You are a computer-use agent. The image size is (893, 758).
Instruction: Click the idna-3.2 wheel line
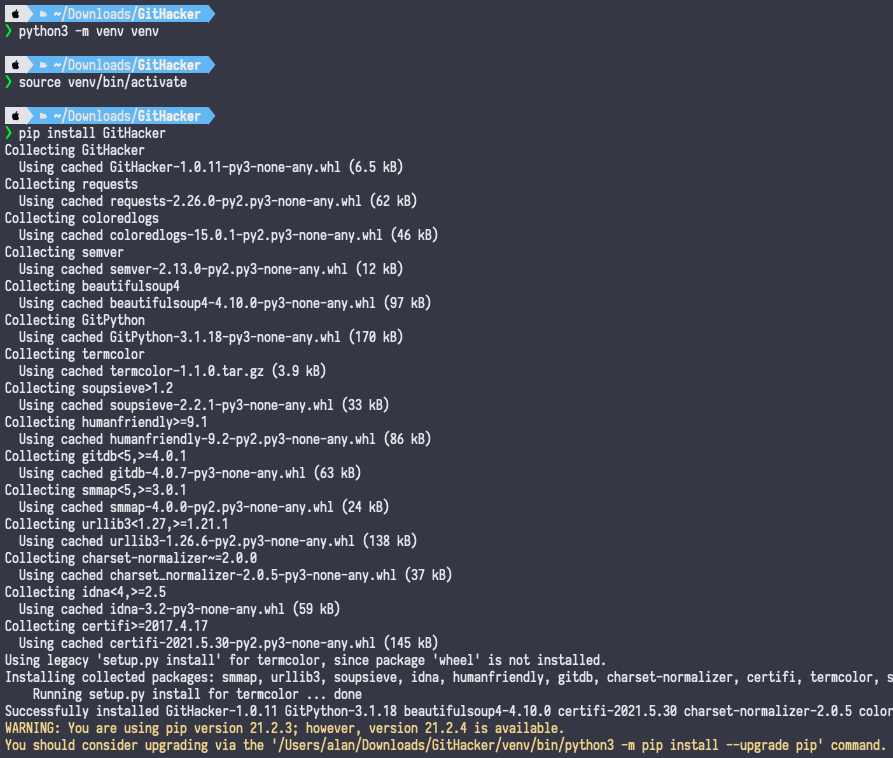click(x=179, y=609)
